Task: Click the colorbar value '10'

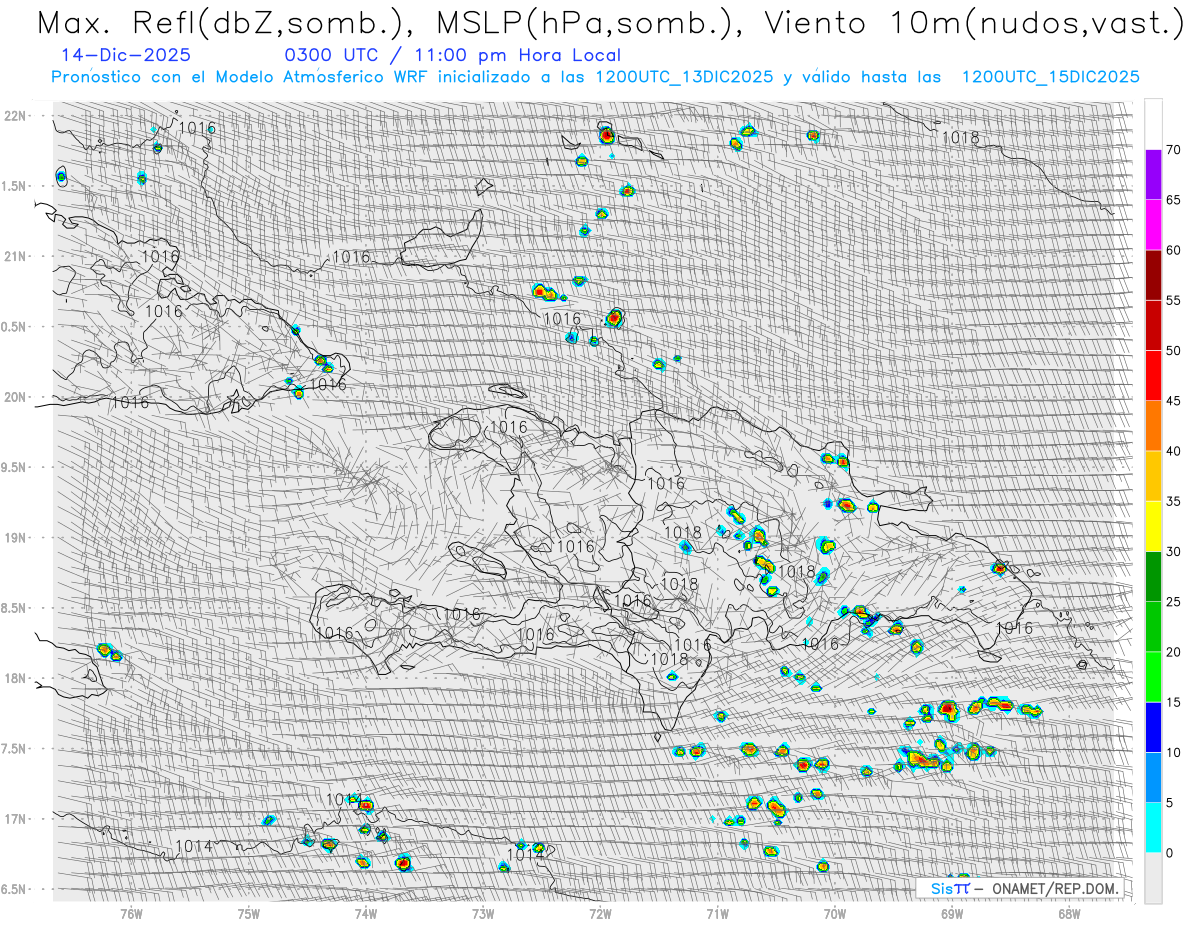Action: [1173, 752]
